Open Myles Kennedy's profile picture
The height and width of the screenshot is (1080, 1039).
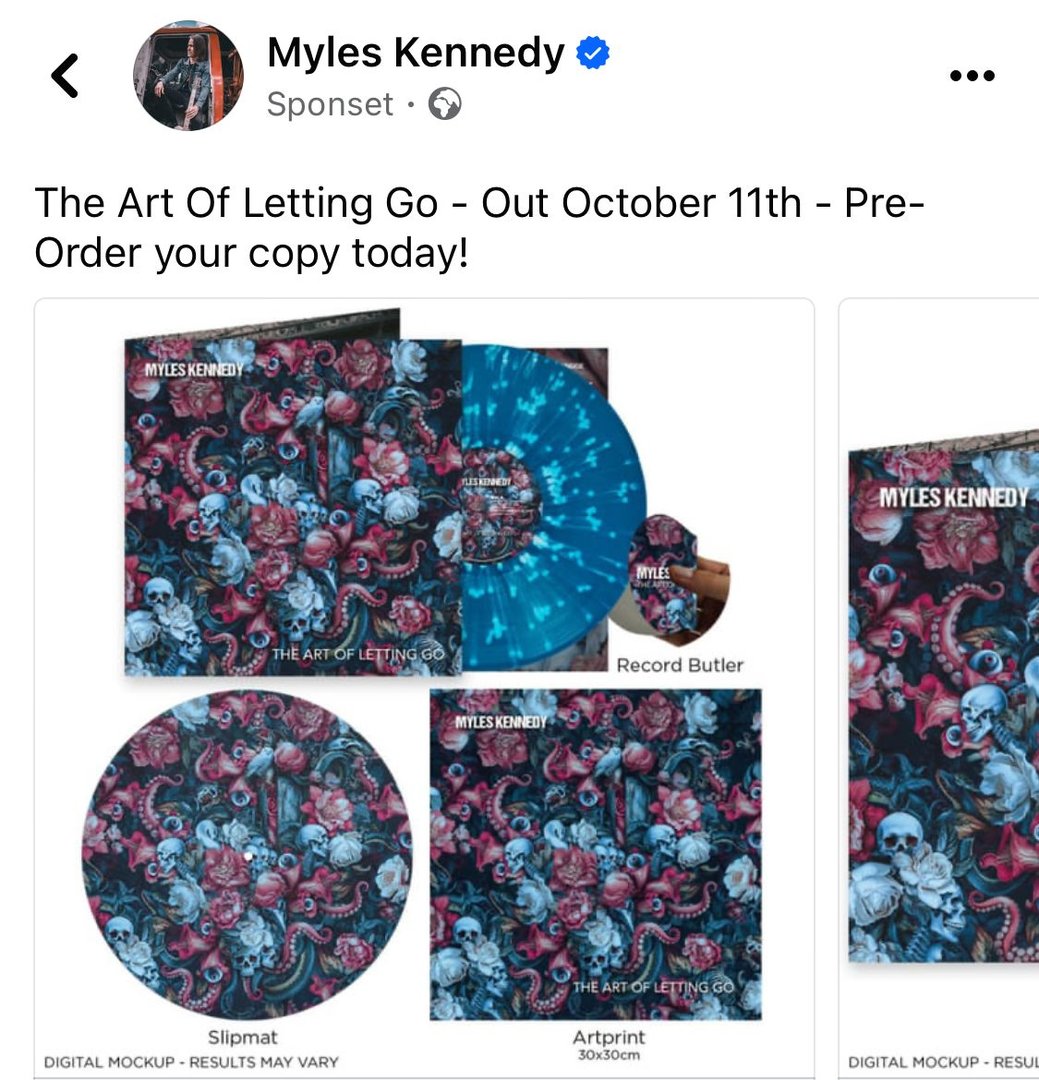188,75
